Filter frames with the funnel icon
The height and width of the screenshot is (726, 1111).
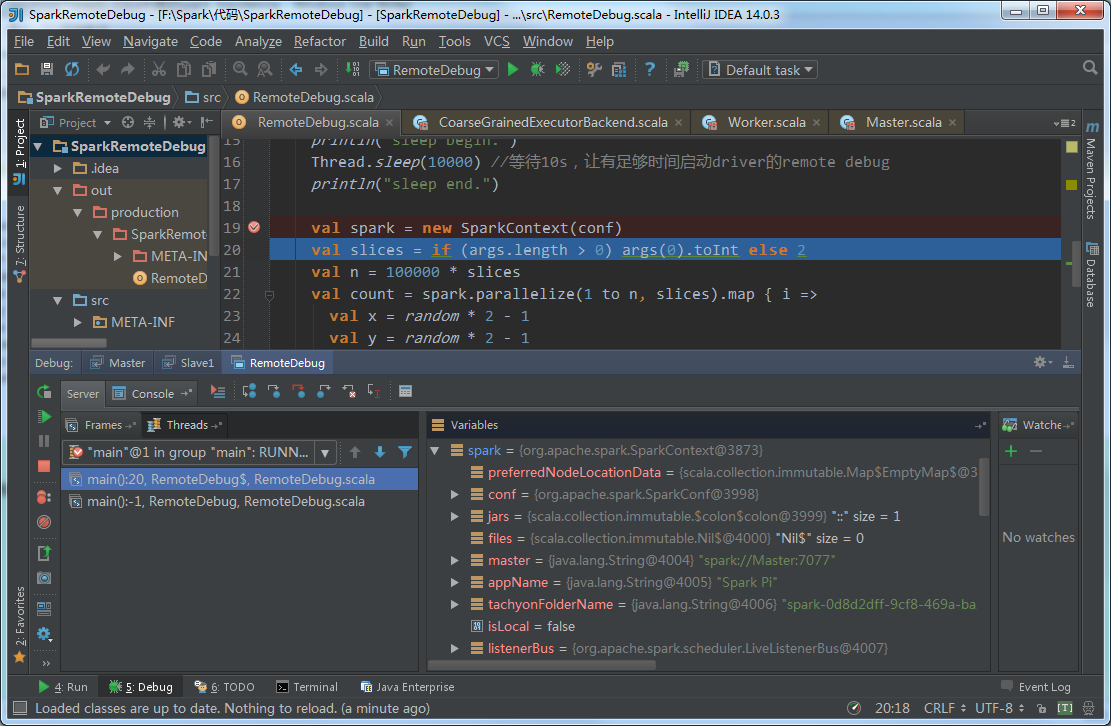point(405,452)
